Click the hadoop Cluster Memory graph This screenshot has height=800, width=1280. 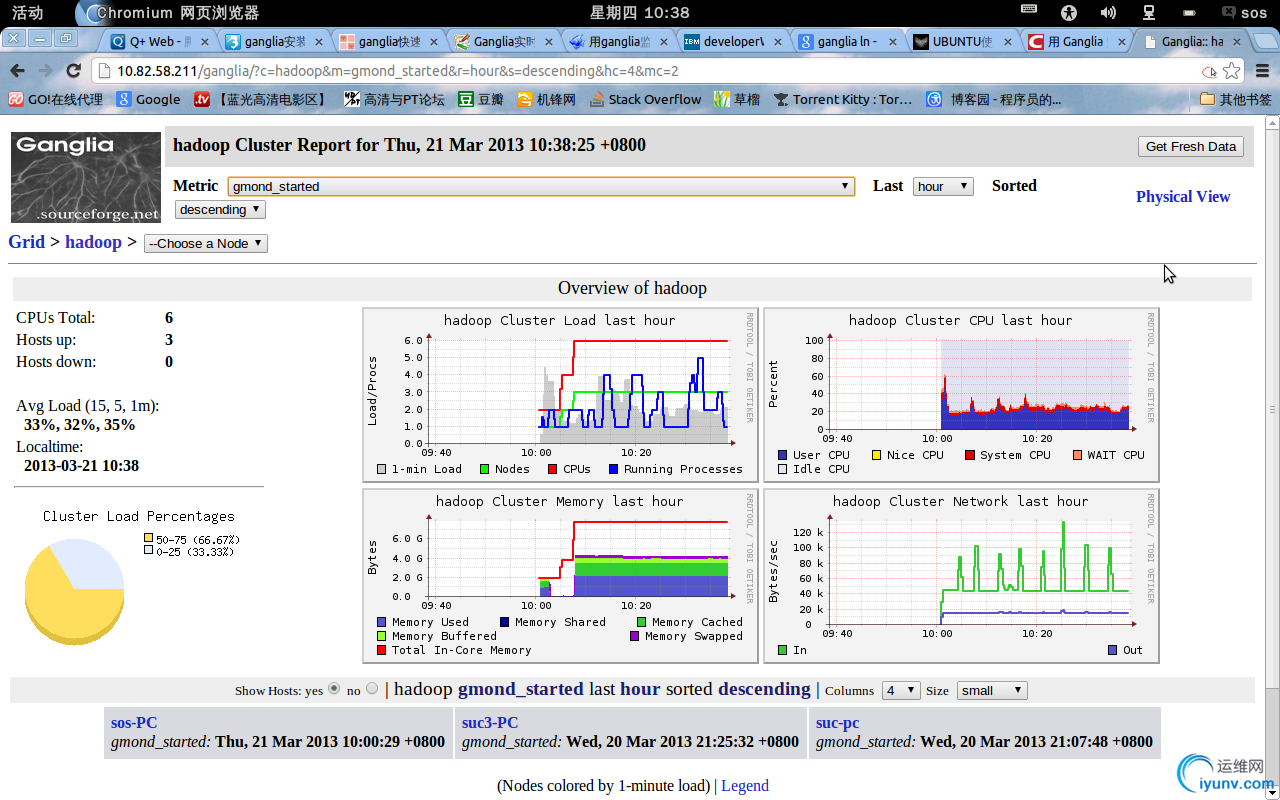pos(560,575)
